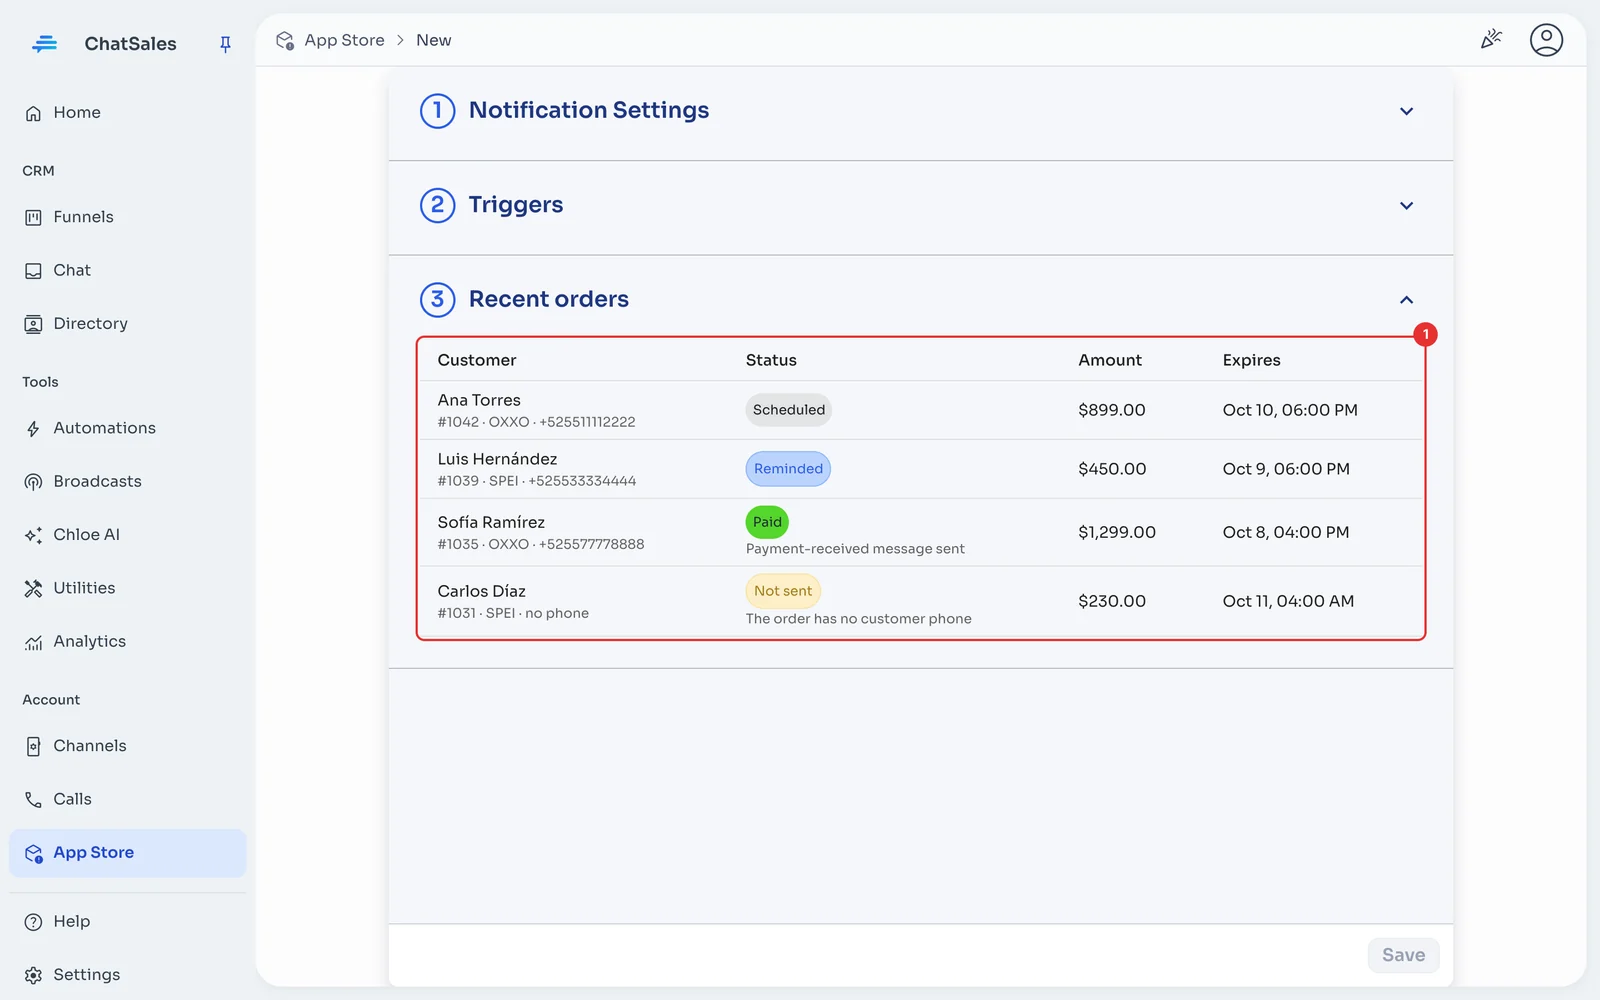Collapse the Recent orders chevron

pos(1406,300)
